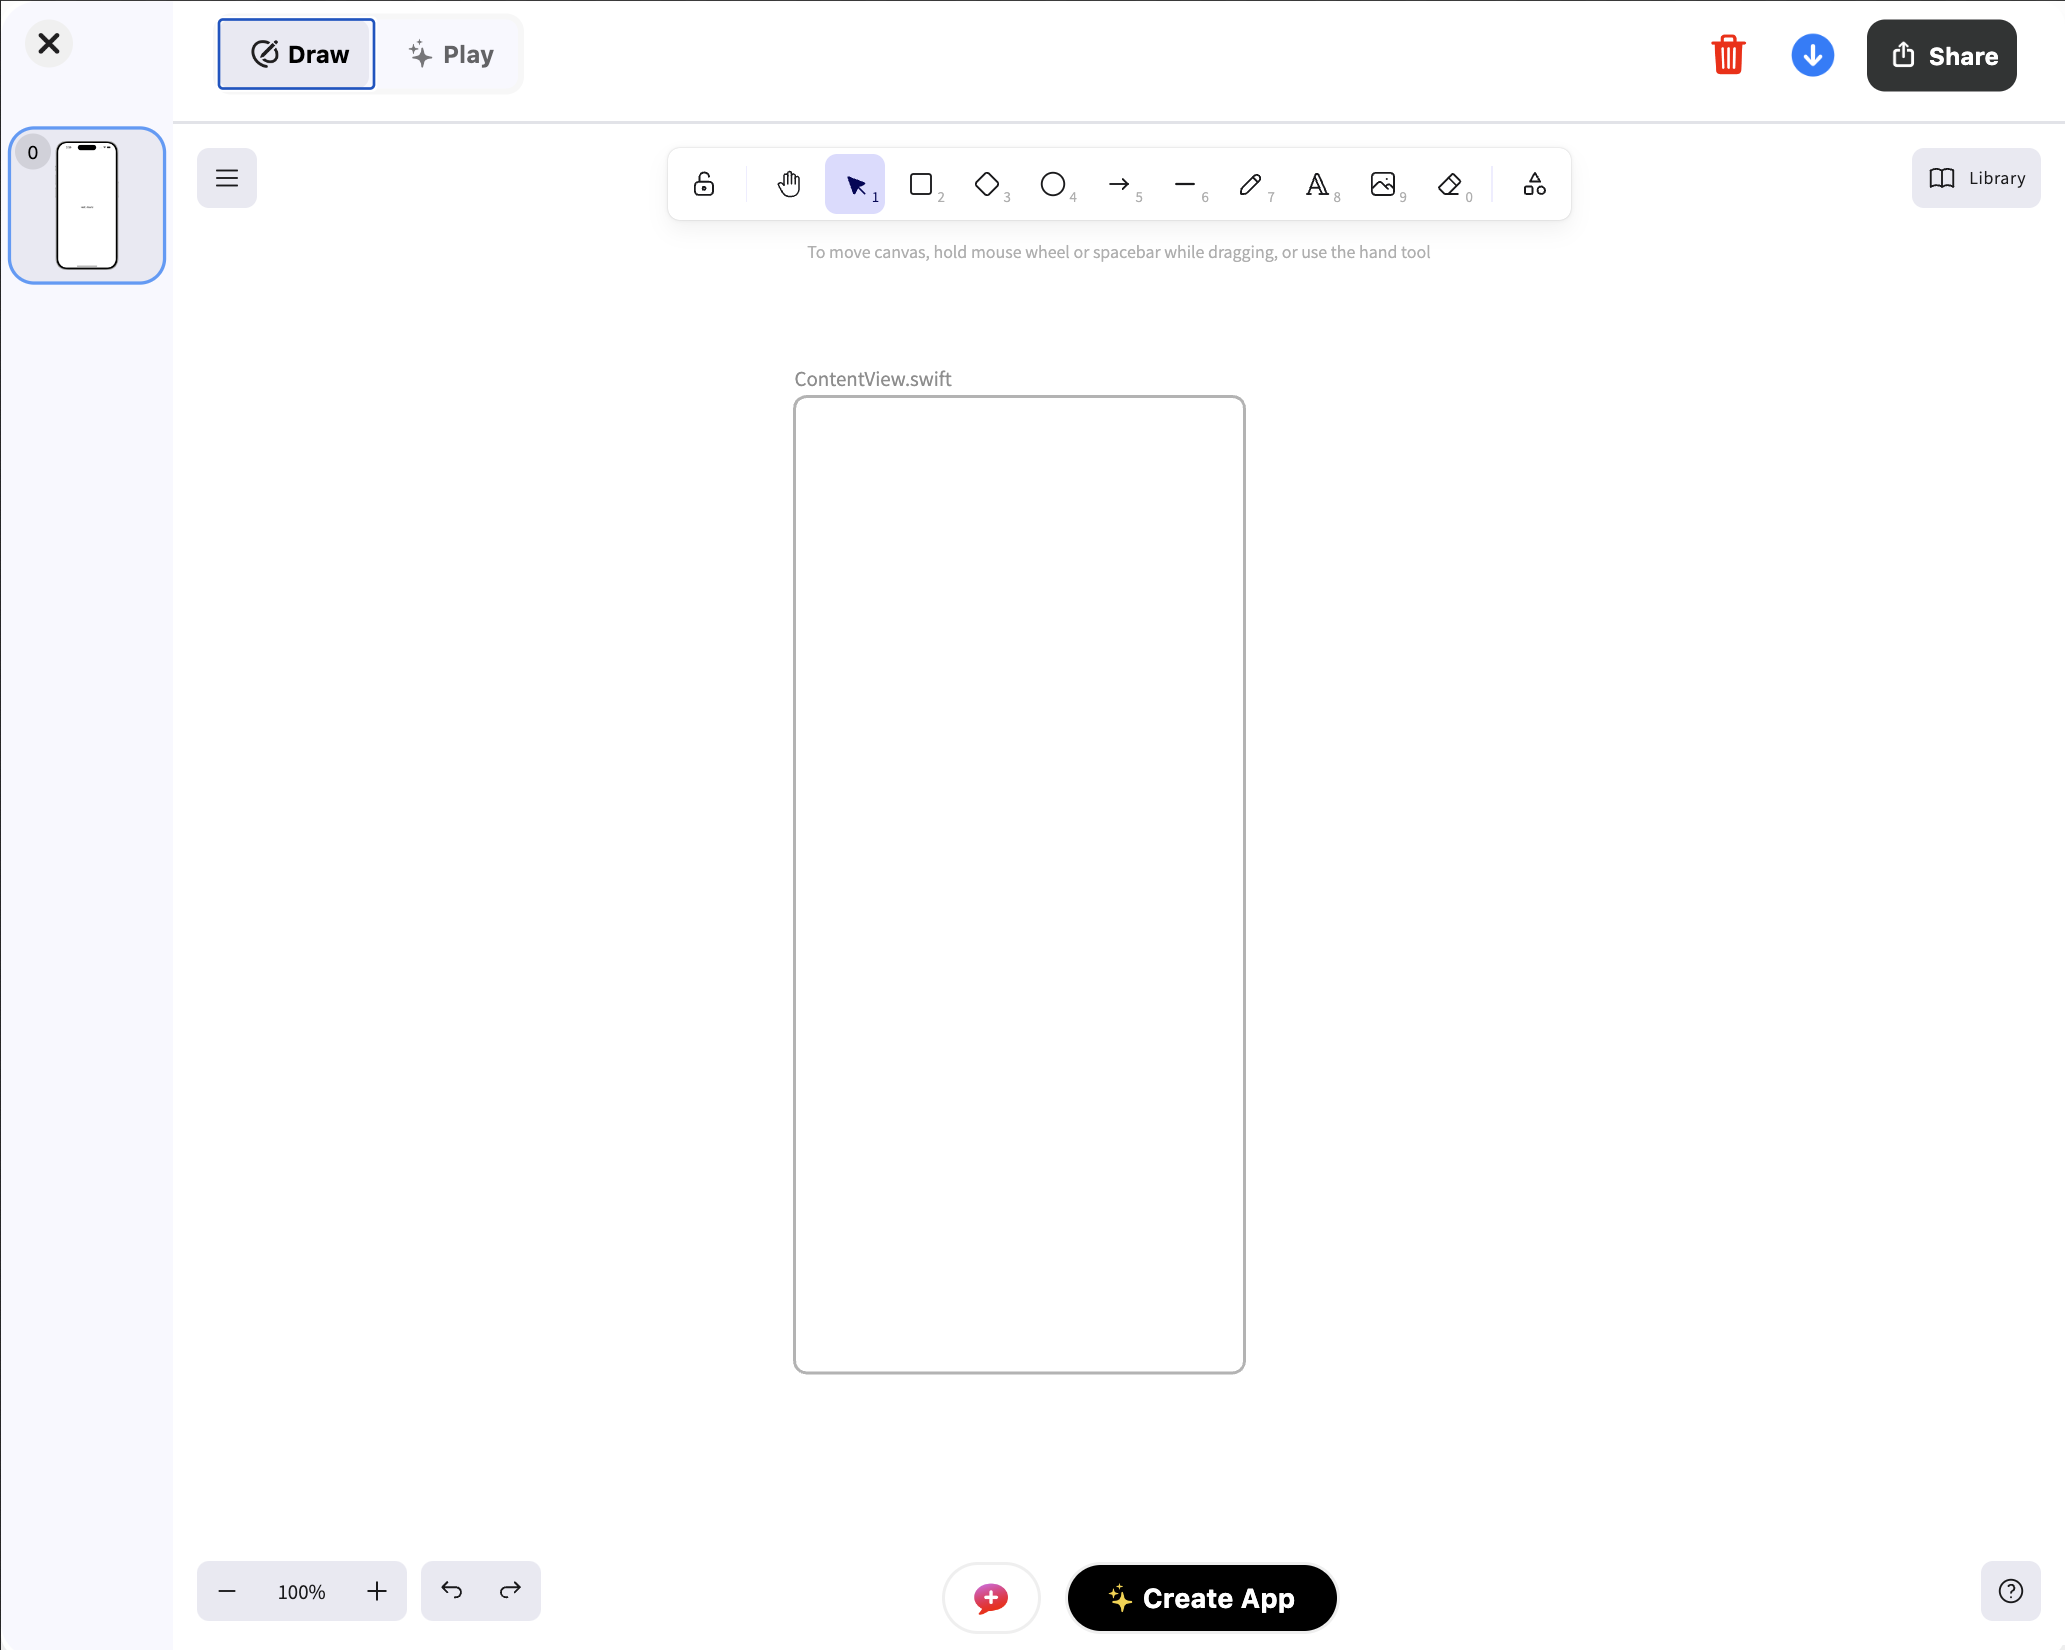Viewport: 2065px width, 1650px height.
Task: Select screen 0 phone thumbnail
Action: (x=87, y=205)
